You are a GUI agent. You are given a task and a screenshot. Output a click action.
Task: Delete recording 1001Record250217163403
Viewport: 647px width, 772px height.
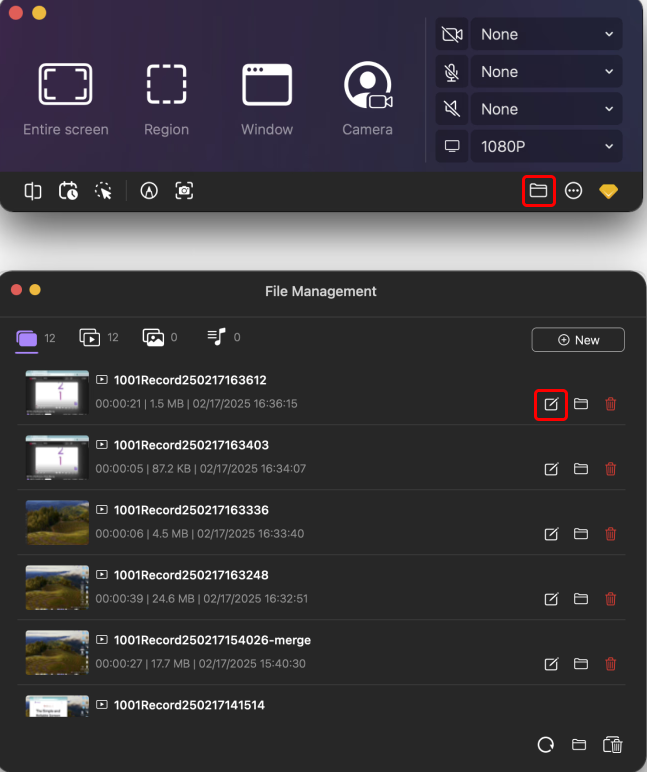click(611, 469)
